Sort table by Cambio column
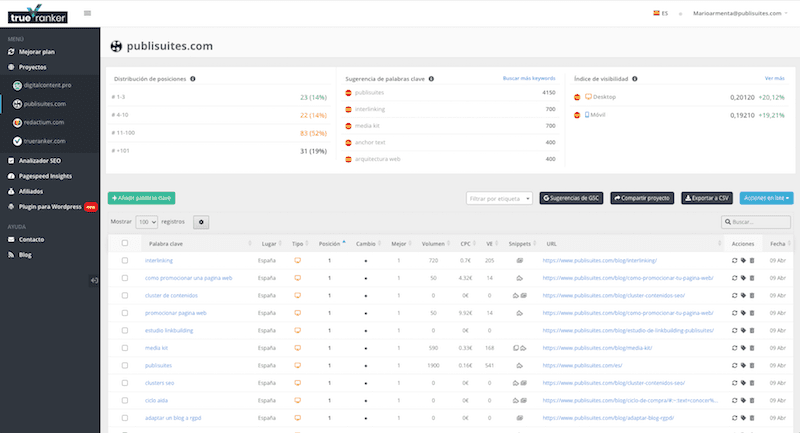The width and height of the screenshot is (800, 433). click(368, 244)
